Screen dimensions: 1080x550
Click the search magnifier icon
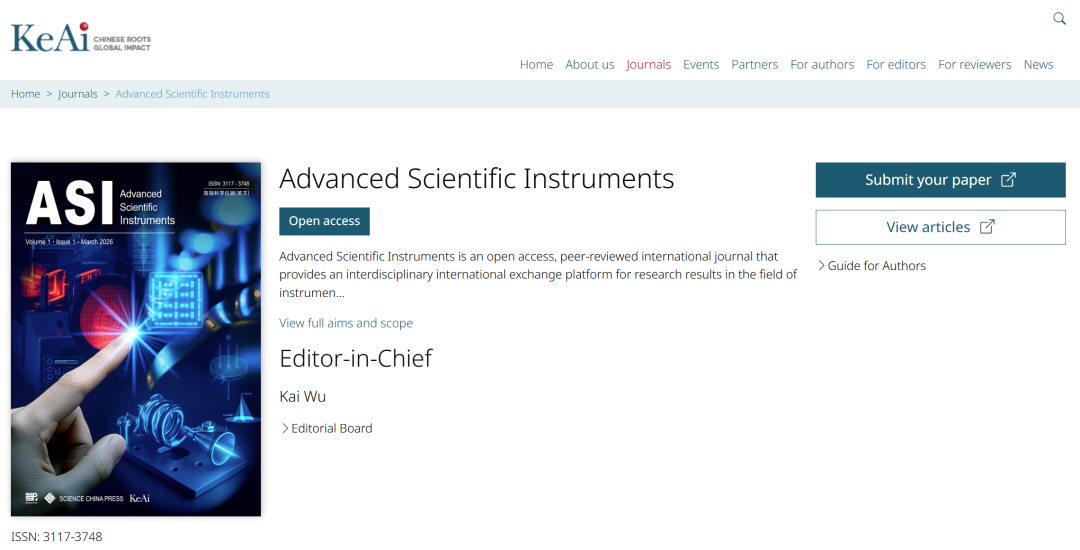(x=1060, y=18)
